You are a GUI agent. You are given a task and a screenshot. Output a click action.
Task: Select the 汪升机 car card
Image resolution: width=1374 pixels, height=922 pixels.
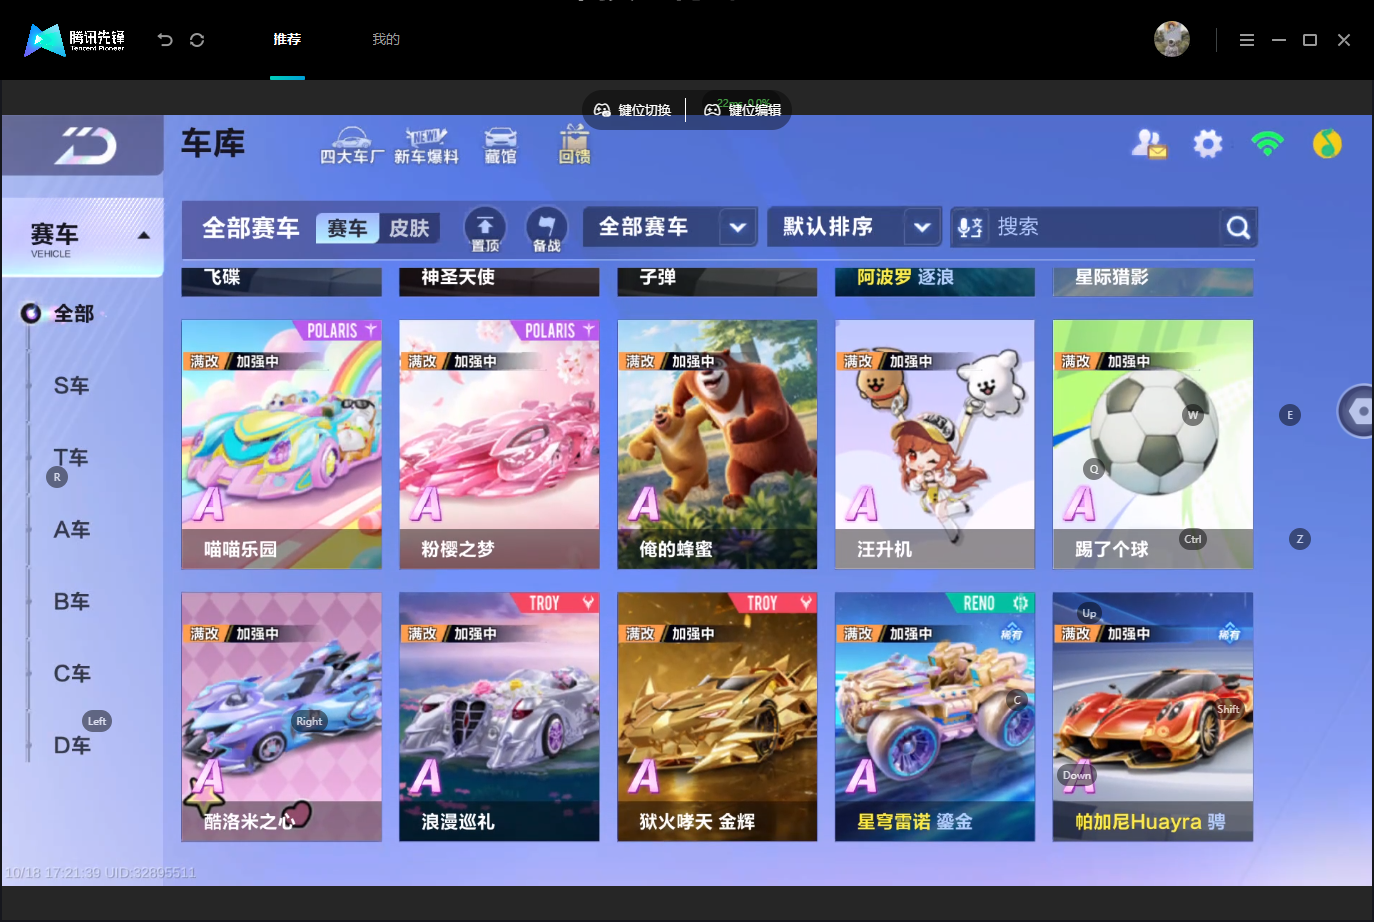935,445
